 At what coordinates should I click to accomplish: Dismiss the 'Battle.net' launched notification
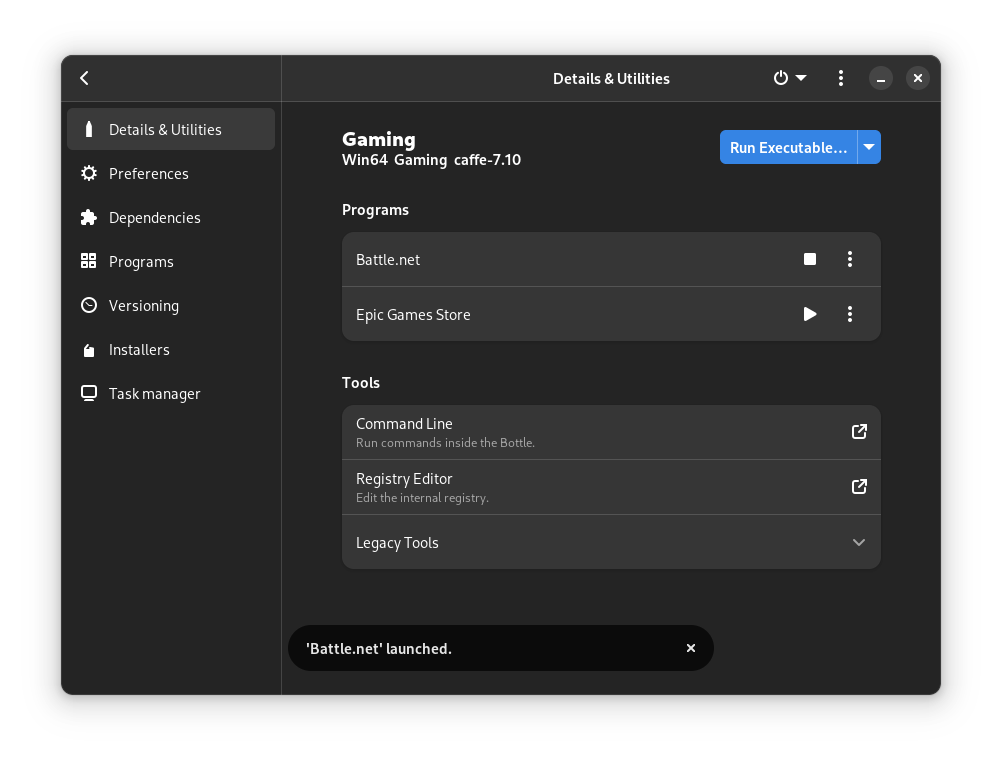click(690, 648)
